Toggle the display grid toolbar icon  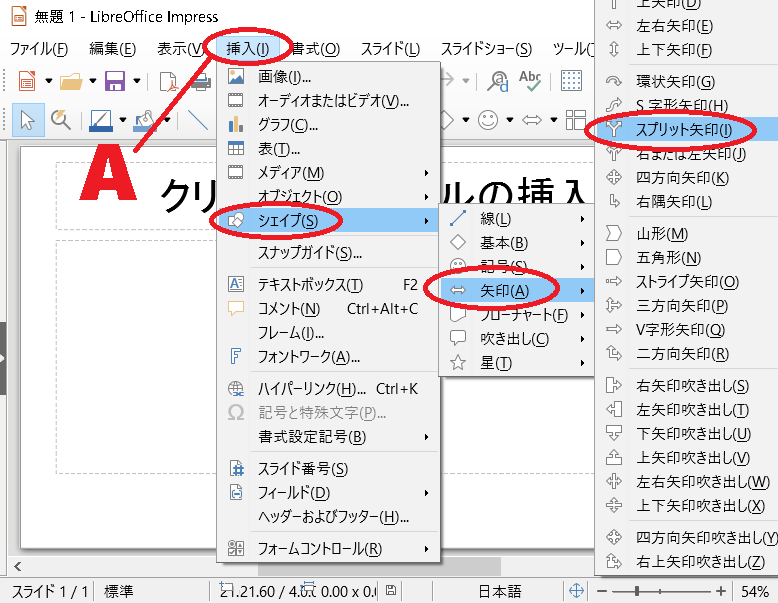click(571, 80)
